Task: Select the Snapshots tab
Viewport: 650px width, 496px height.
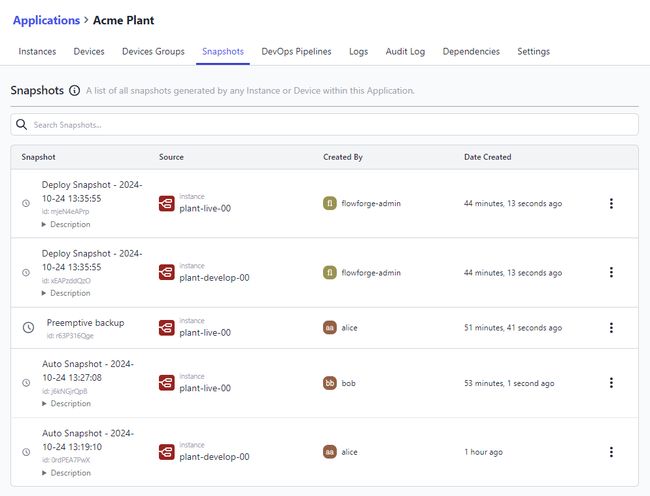Action: coord(223,51)
